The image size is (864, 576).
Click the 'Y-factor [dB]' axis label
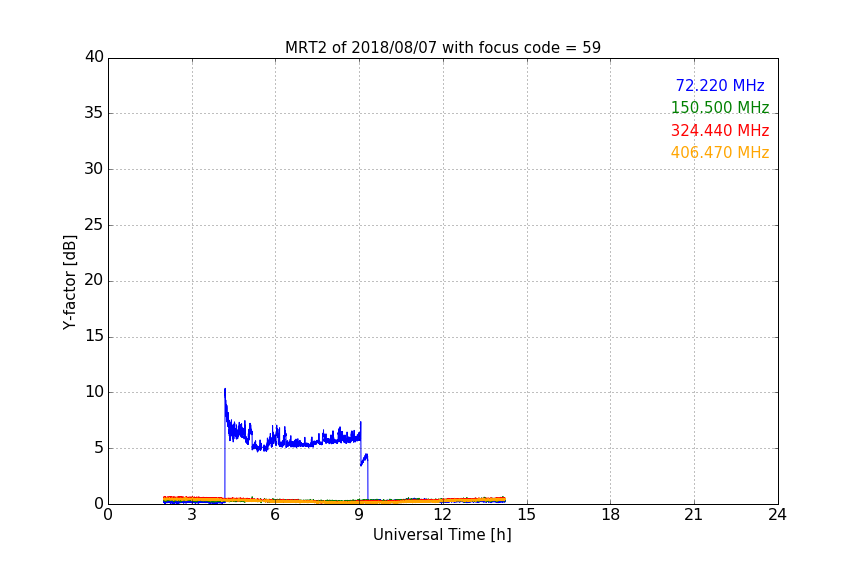coord(69,282)
